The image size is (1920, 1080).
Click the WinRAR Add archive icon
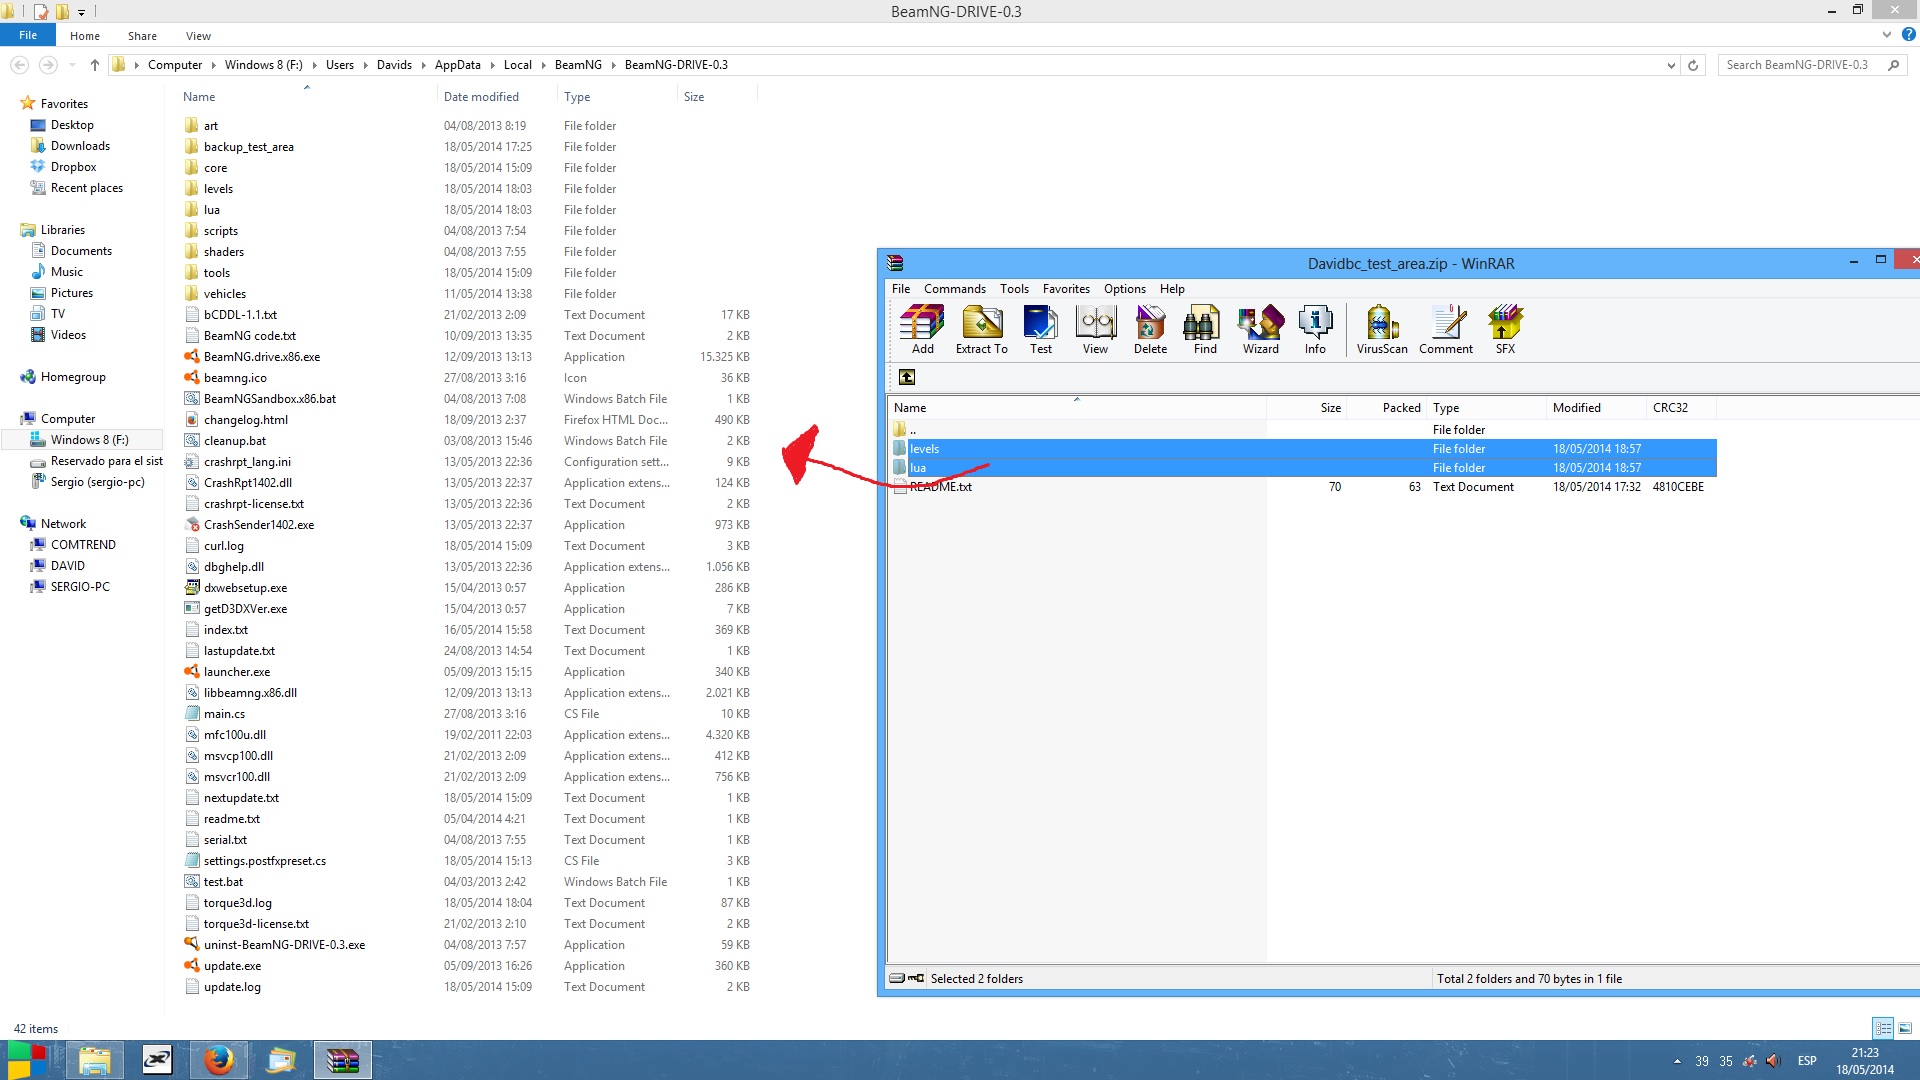(x=922, y=330)
